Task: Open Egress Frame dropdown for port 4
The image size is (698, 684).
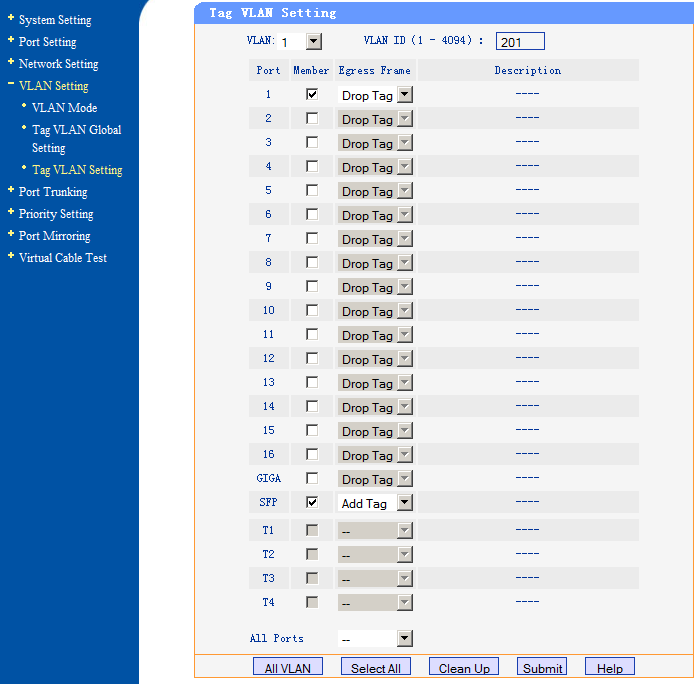Action: click(375, 167)
